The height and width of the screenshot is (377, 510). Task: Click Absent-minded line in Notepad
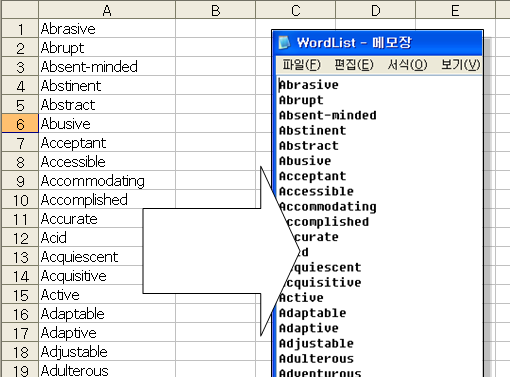pyautogui.click(x=328, y=115)
